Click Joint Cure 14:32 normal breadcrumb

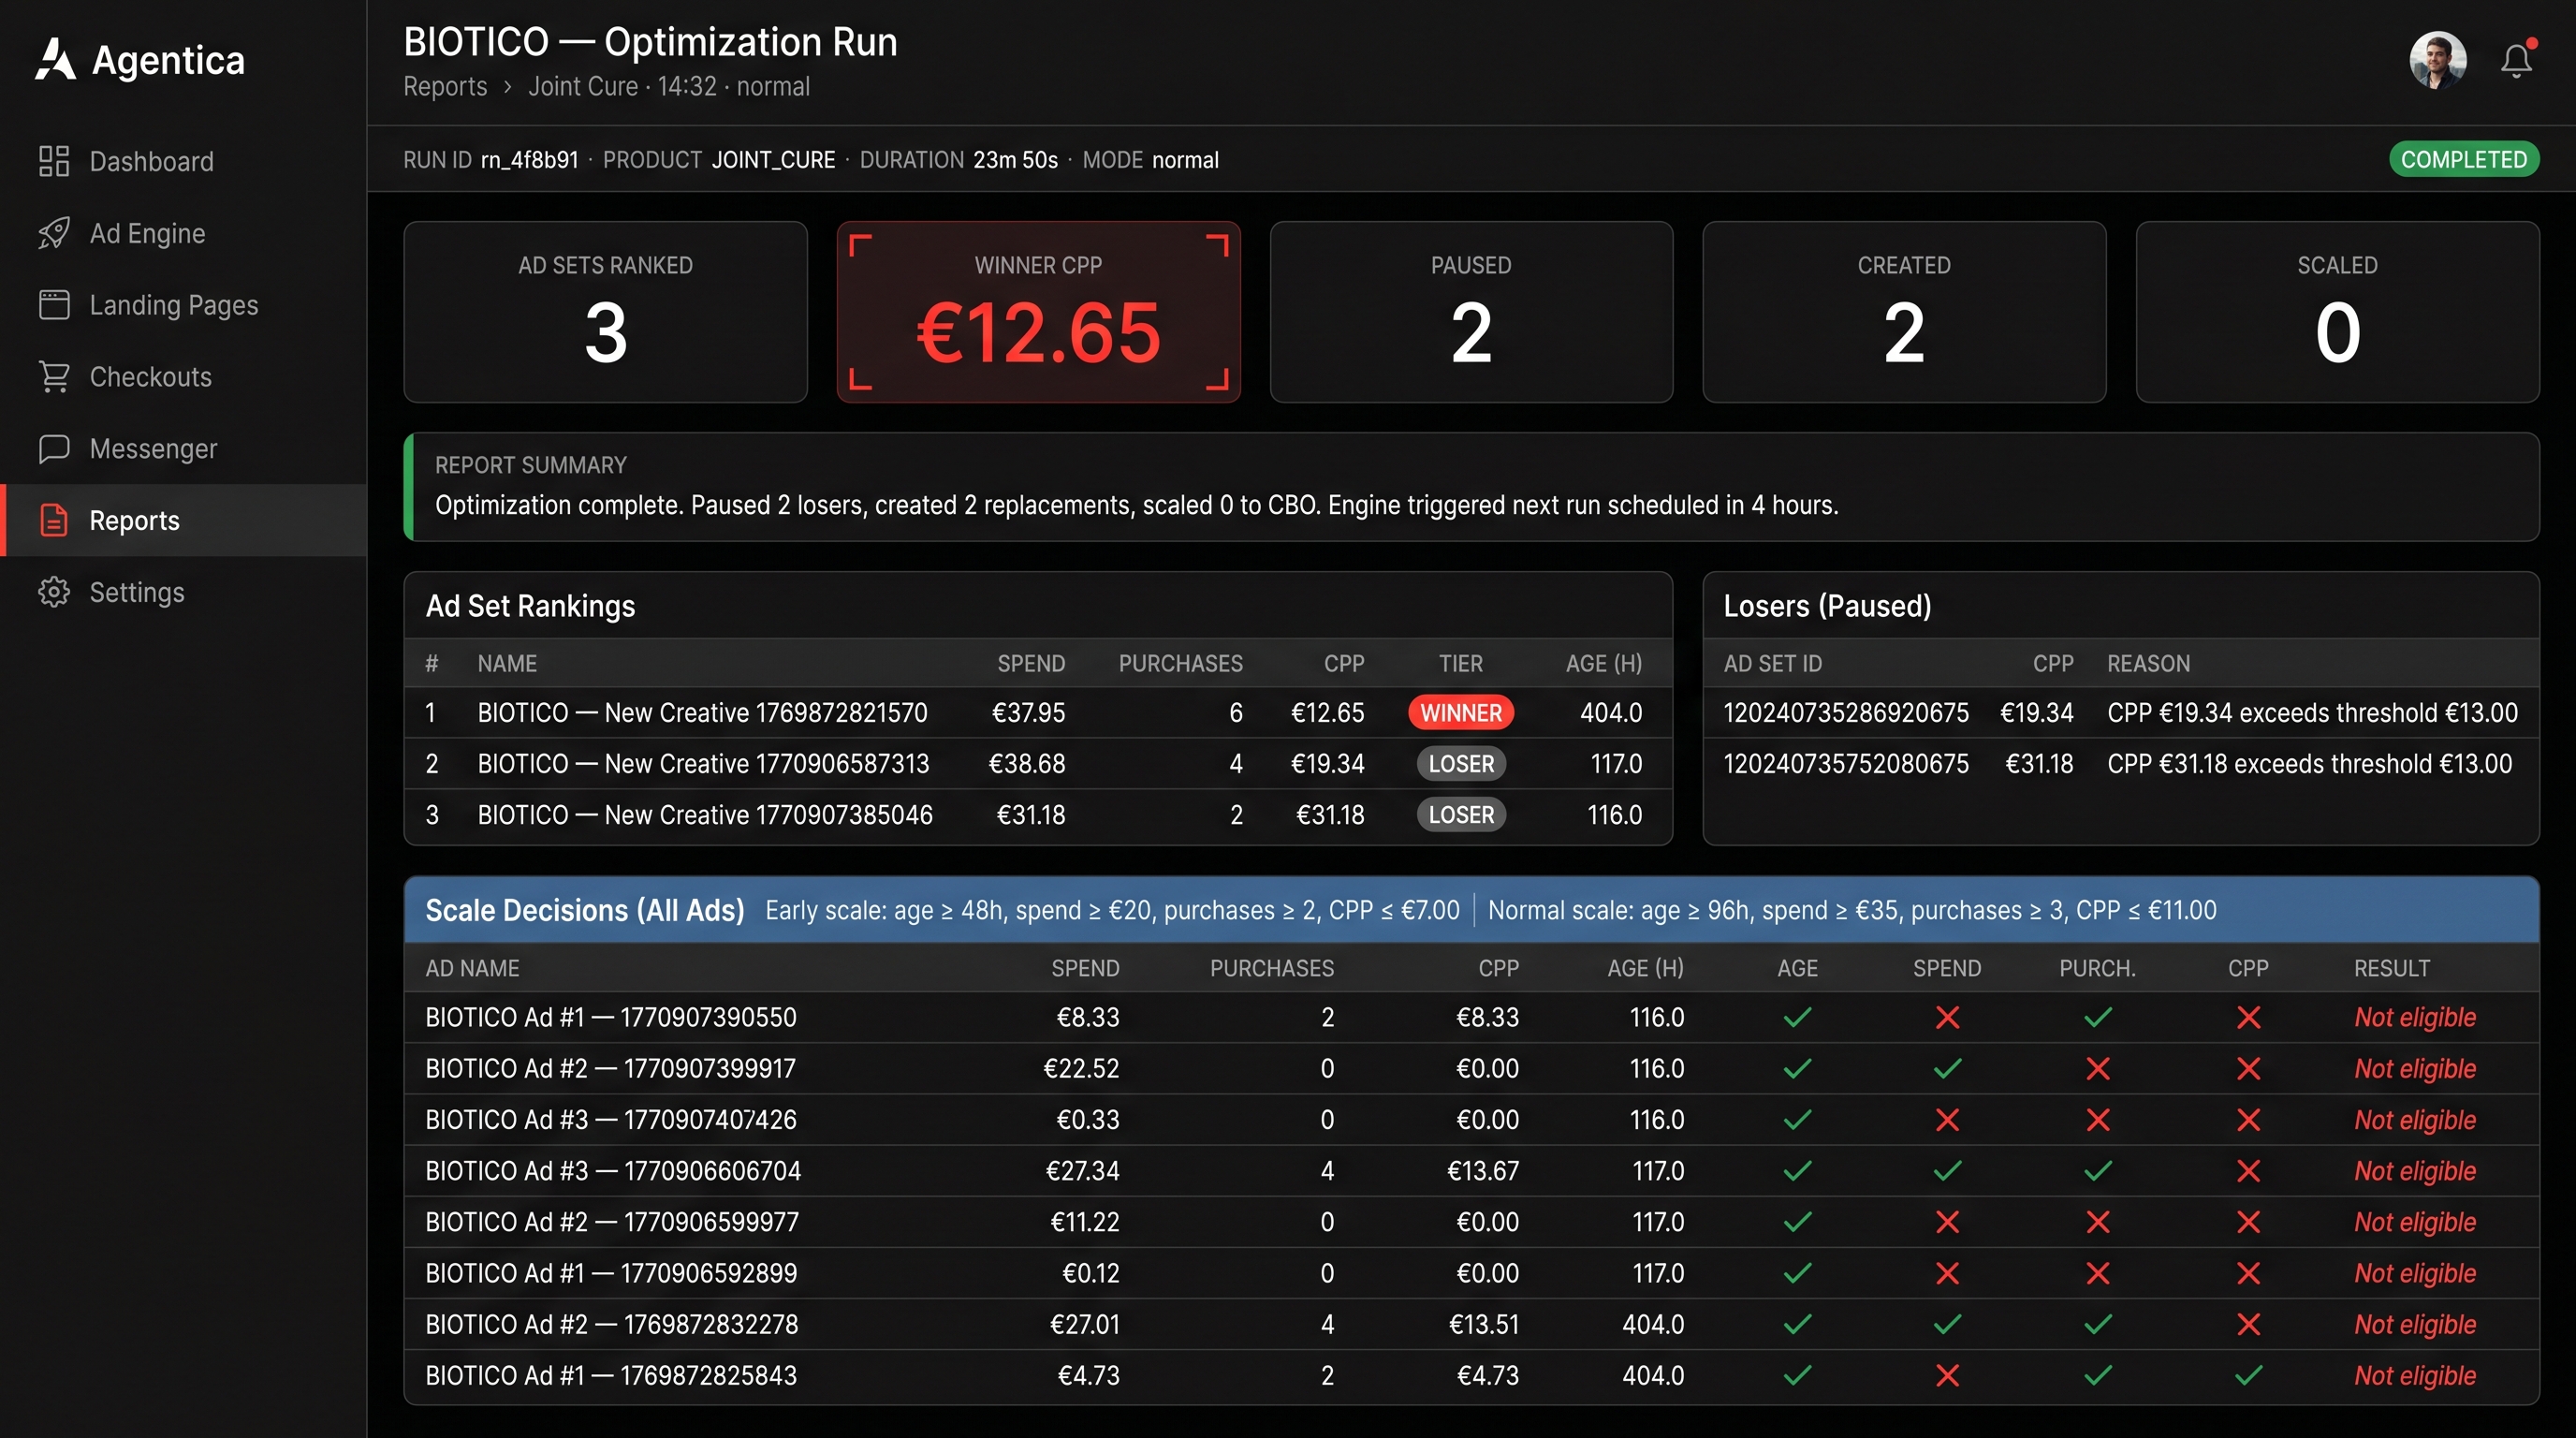pos(669,86)
